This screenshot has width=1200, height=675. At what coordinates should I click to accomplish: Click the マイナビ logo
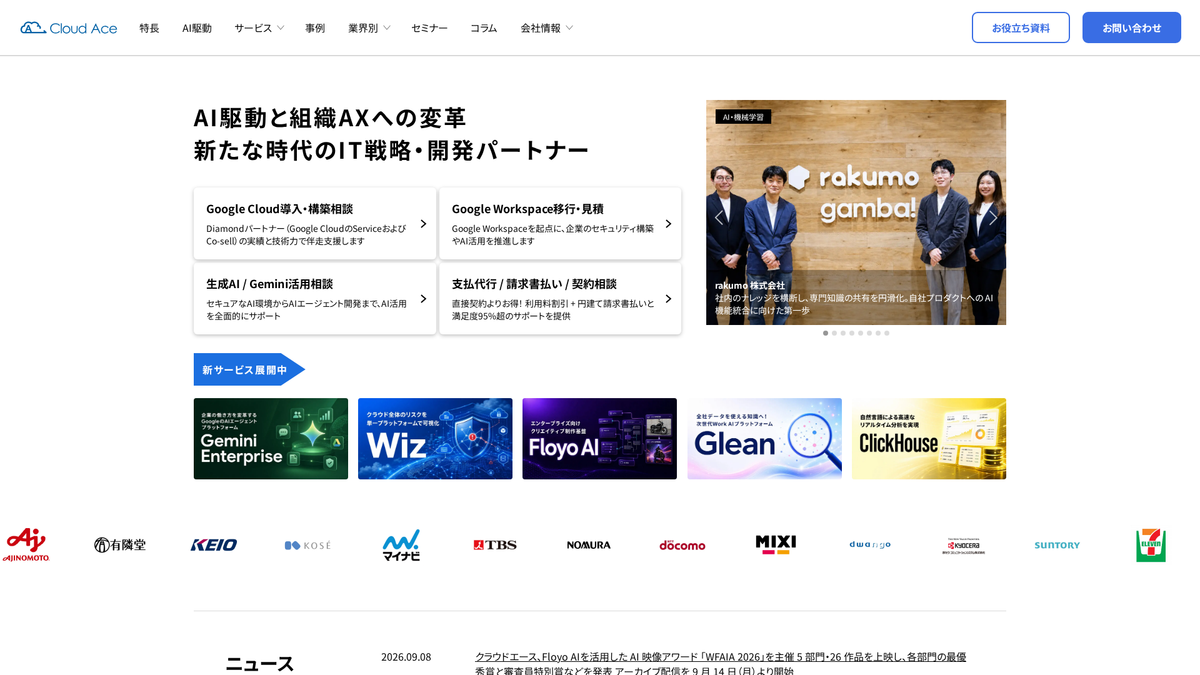(401, 545)
